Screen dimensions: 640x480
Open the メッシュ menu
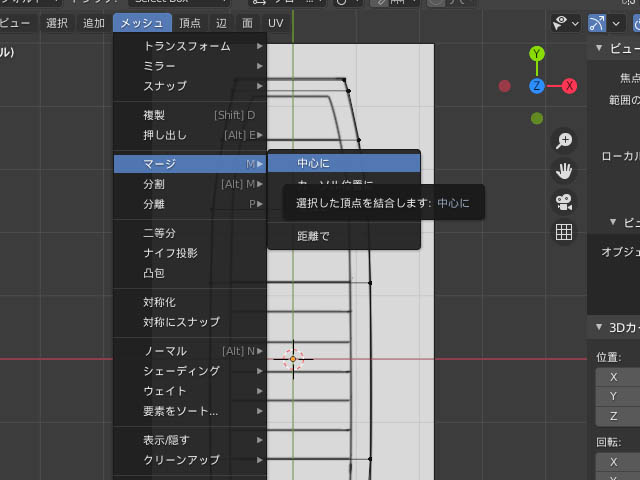(x=142, y=23)
